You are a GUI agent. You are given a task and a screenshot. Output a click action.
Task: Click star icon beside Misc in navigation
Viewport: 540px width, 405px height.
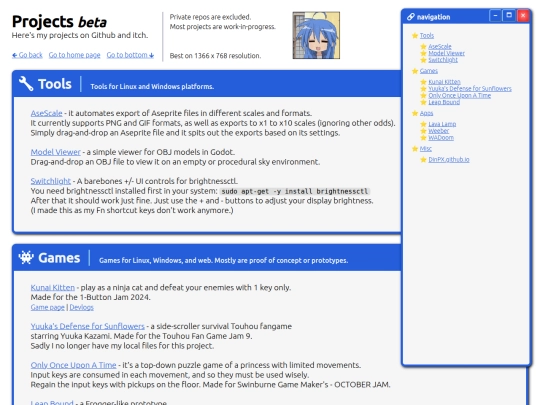[415, 149]
